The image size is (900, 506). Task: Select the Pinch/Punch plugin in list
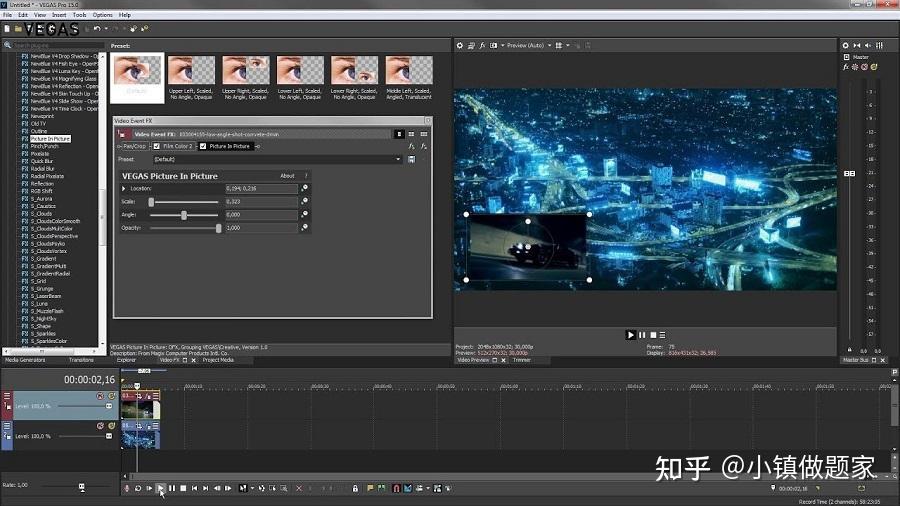(45, 146)
